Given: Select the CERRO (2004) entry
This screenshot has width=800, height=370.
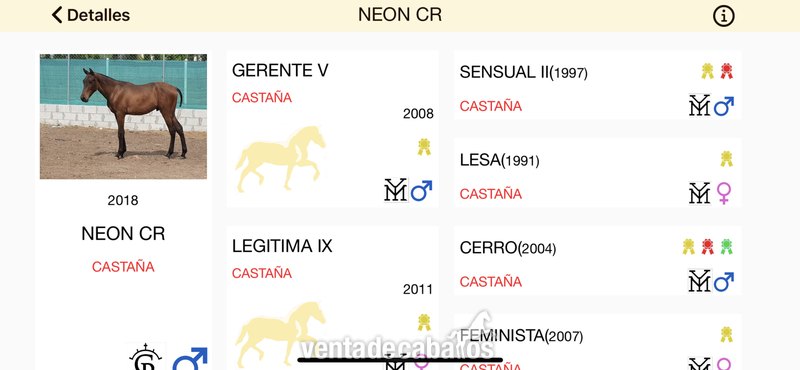Looking at the screenshot, I should point(597,260).
